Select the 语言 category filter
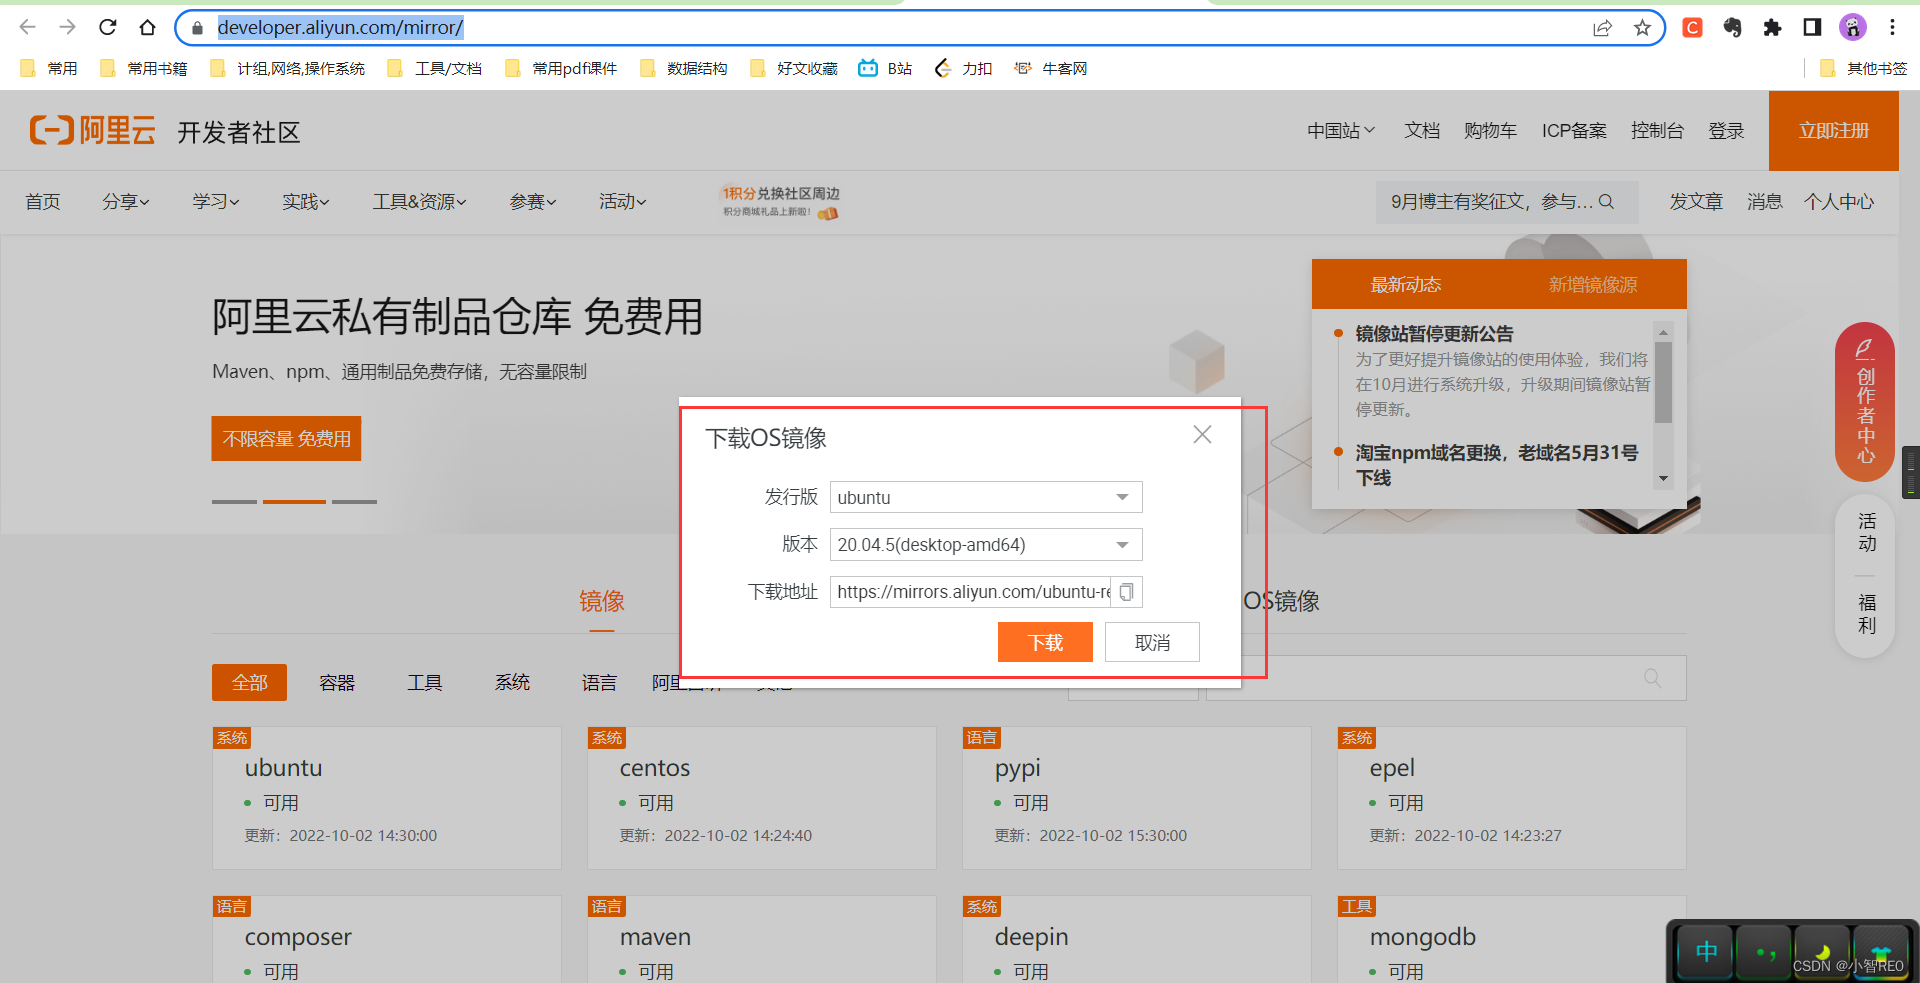The image size is (1920, 983). (599, 682)
